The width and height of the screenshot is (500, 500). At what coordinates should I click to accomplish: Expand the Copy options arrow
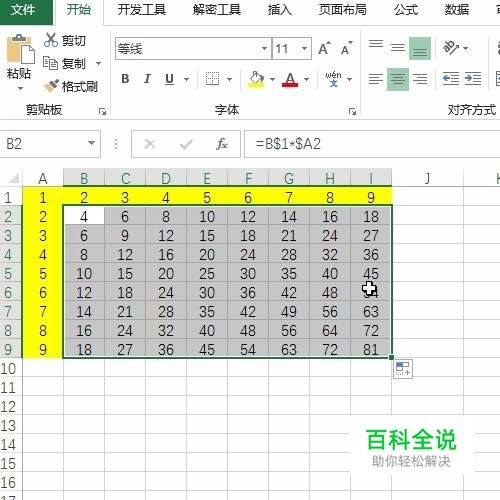(x=98, y=63)
